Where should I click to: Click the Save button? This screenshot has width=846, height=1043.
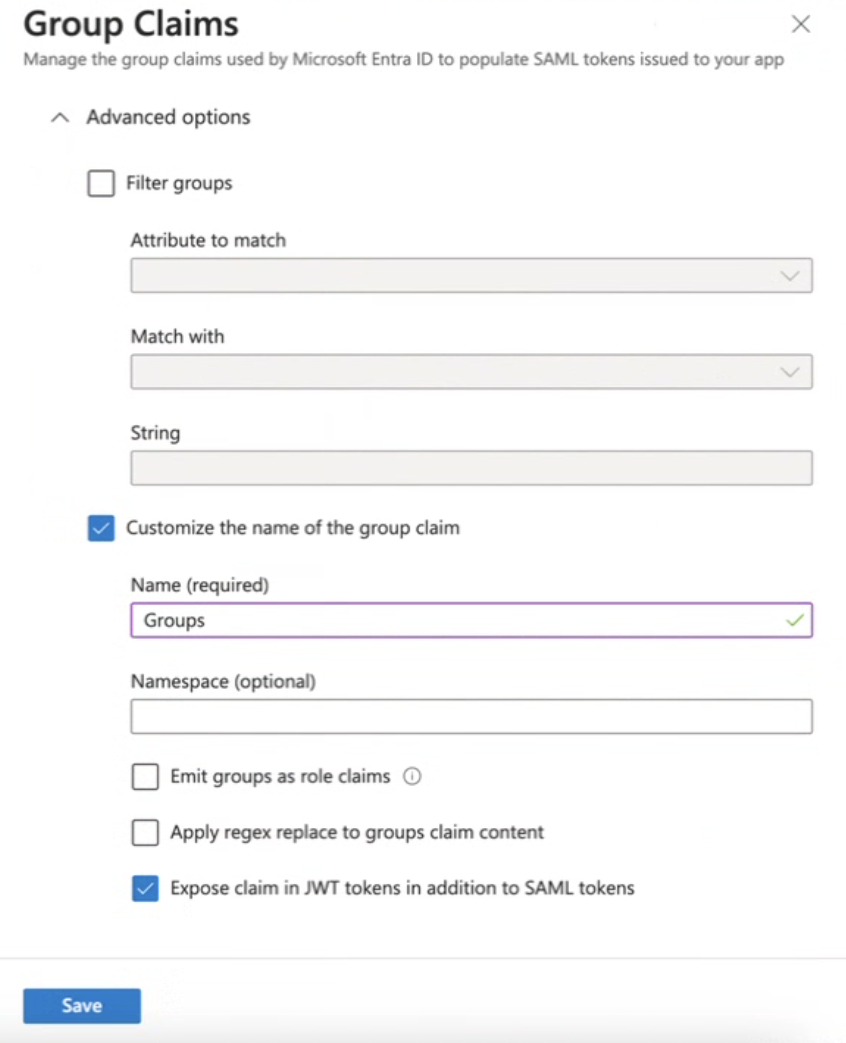point(82,1006)
